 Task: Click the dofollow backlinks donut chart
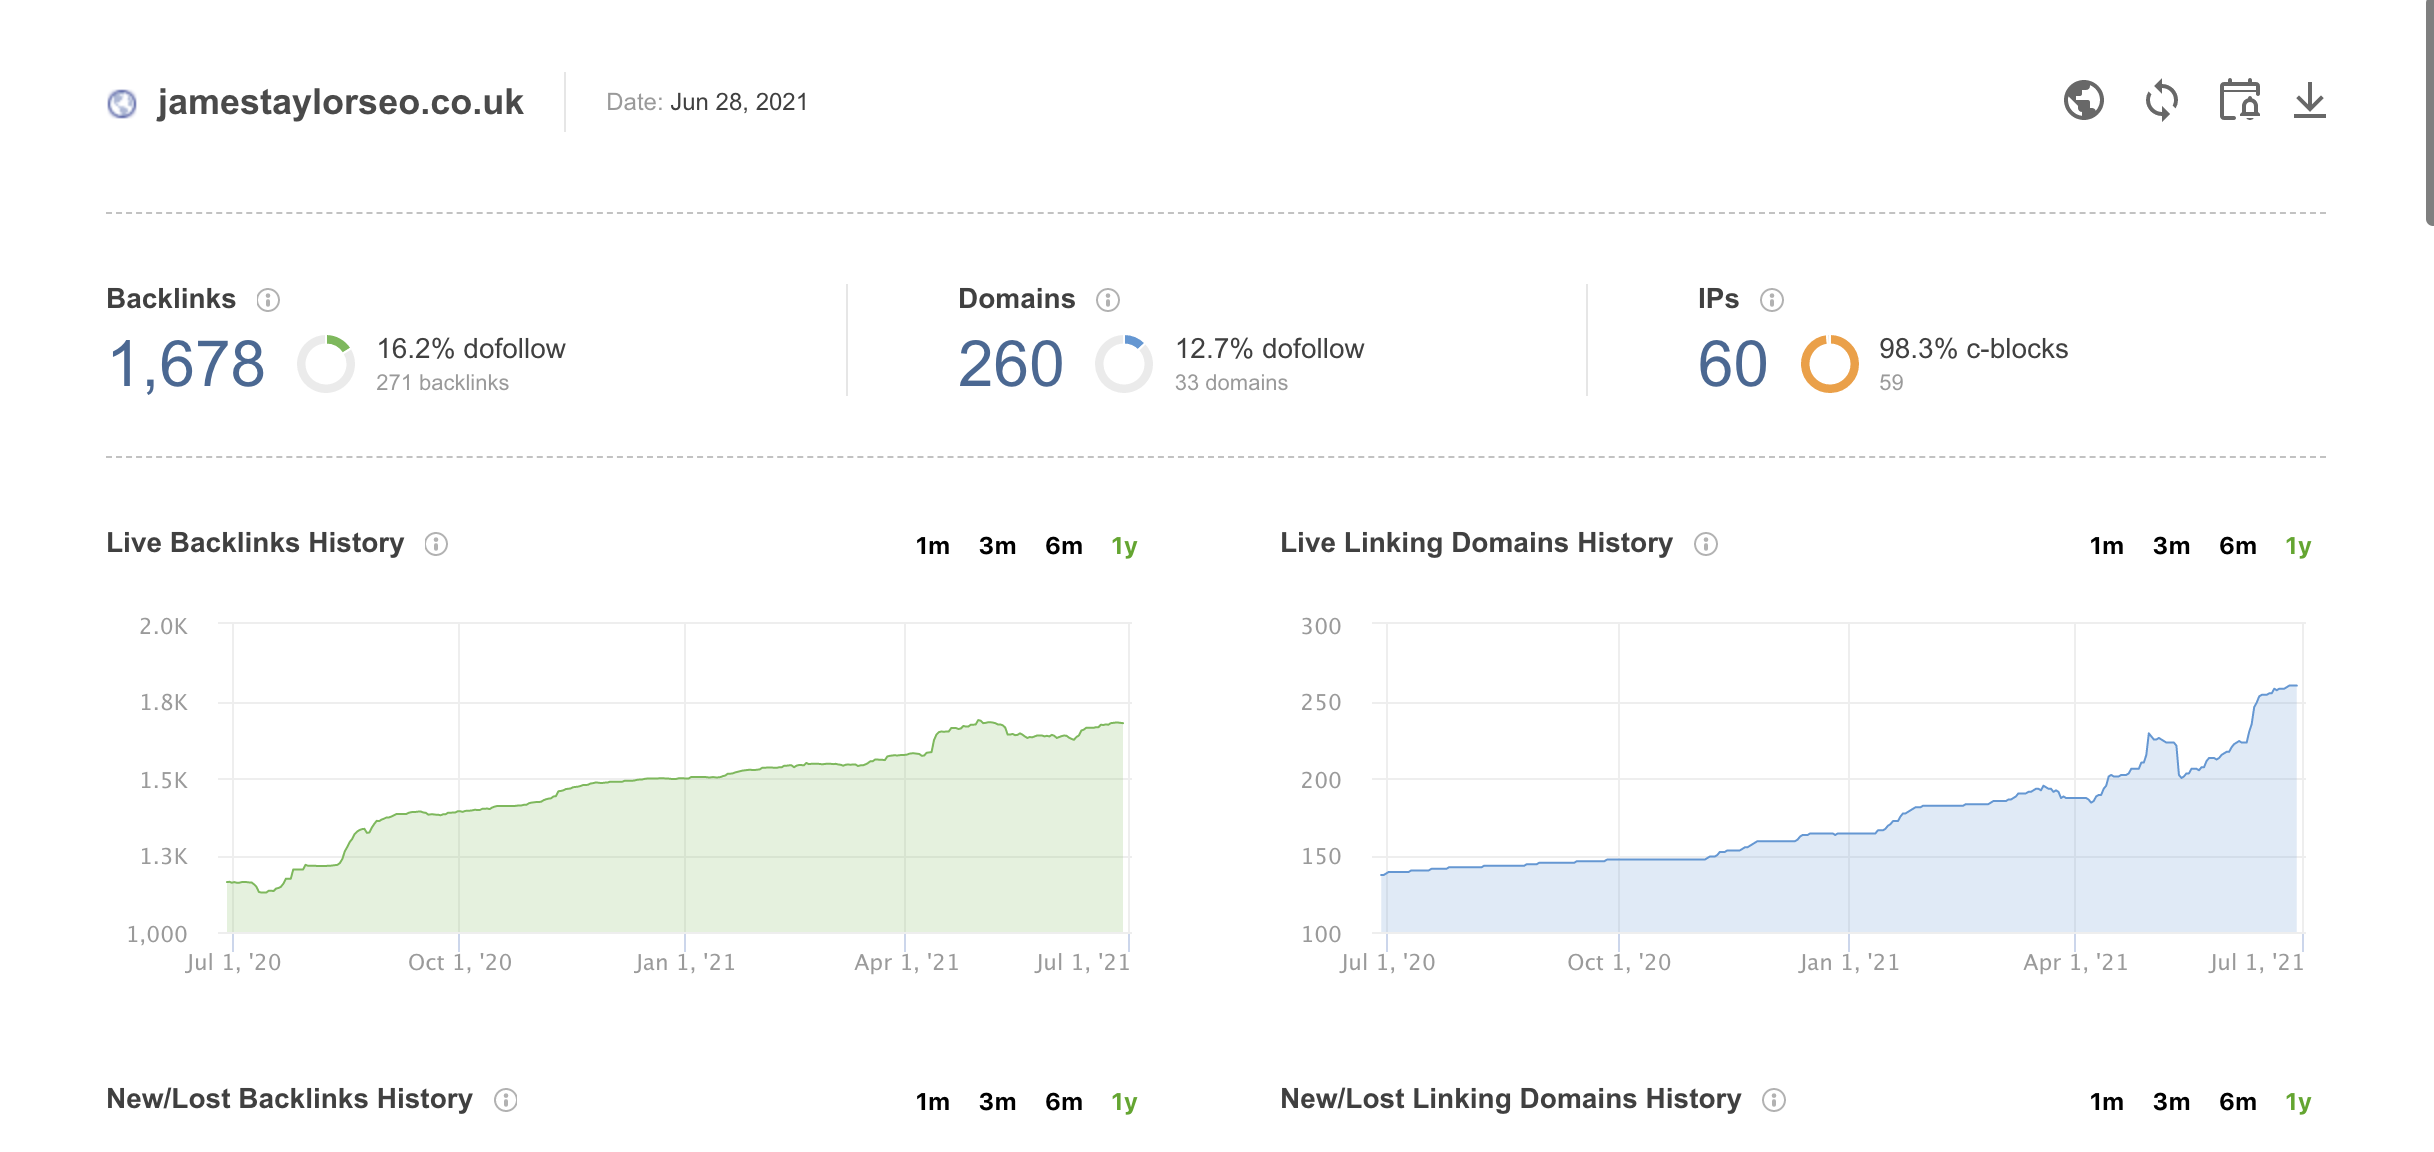coord(326,364)
